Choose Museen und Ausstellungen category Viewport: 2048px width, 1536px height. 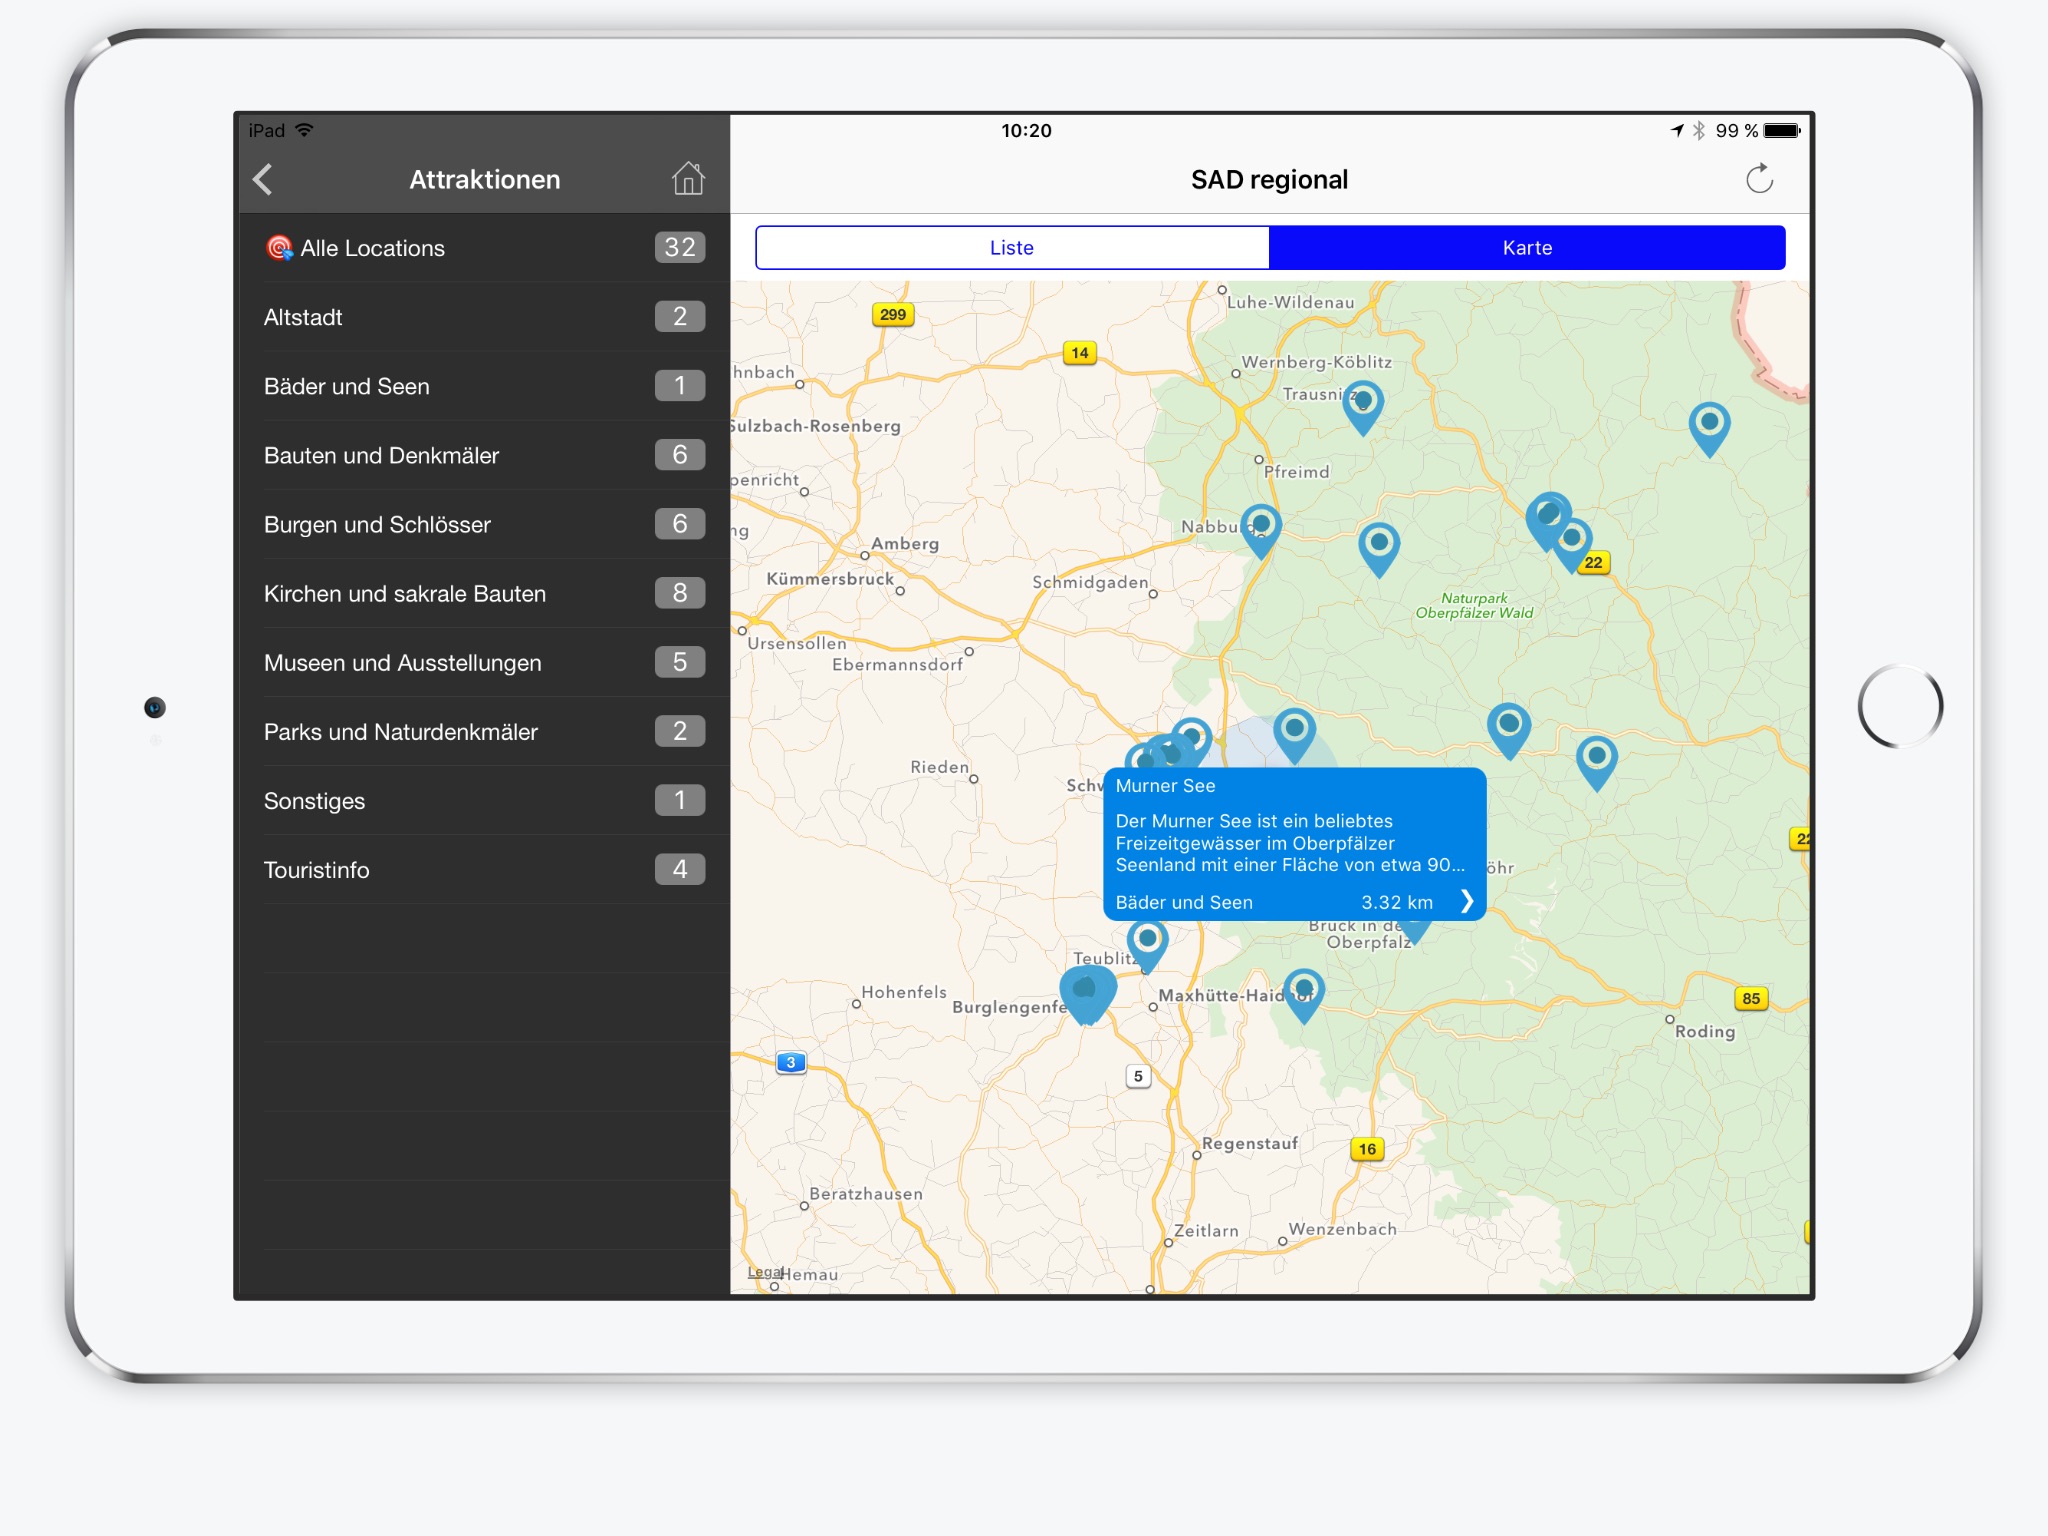485,662
